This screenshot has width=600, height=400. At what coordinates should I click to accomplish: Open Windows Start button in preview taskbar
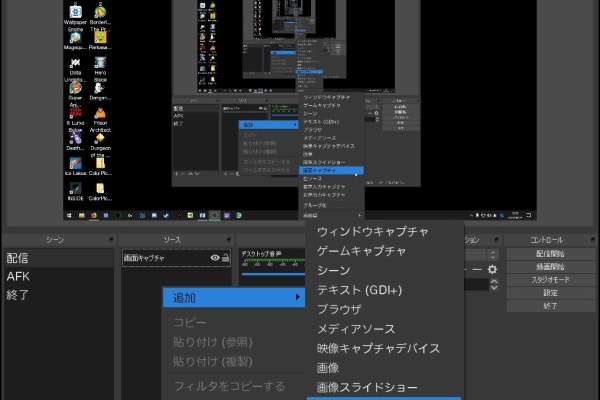(69, 216)
